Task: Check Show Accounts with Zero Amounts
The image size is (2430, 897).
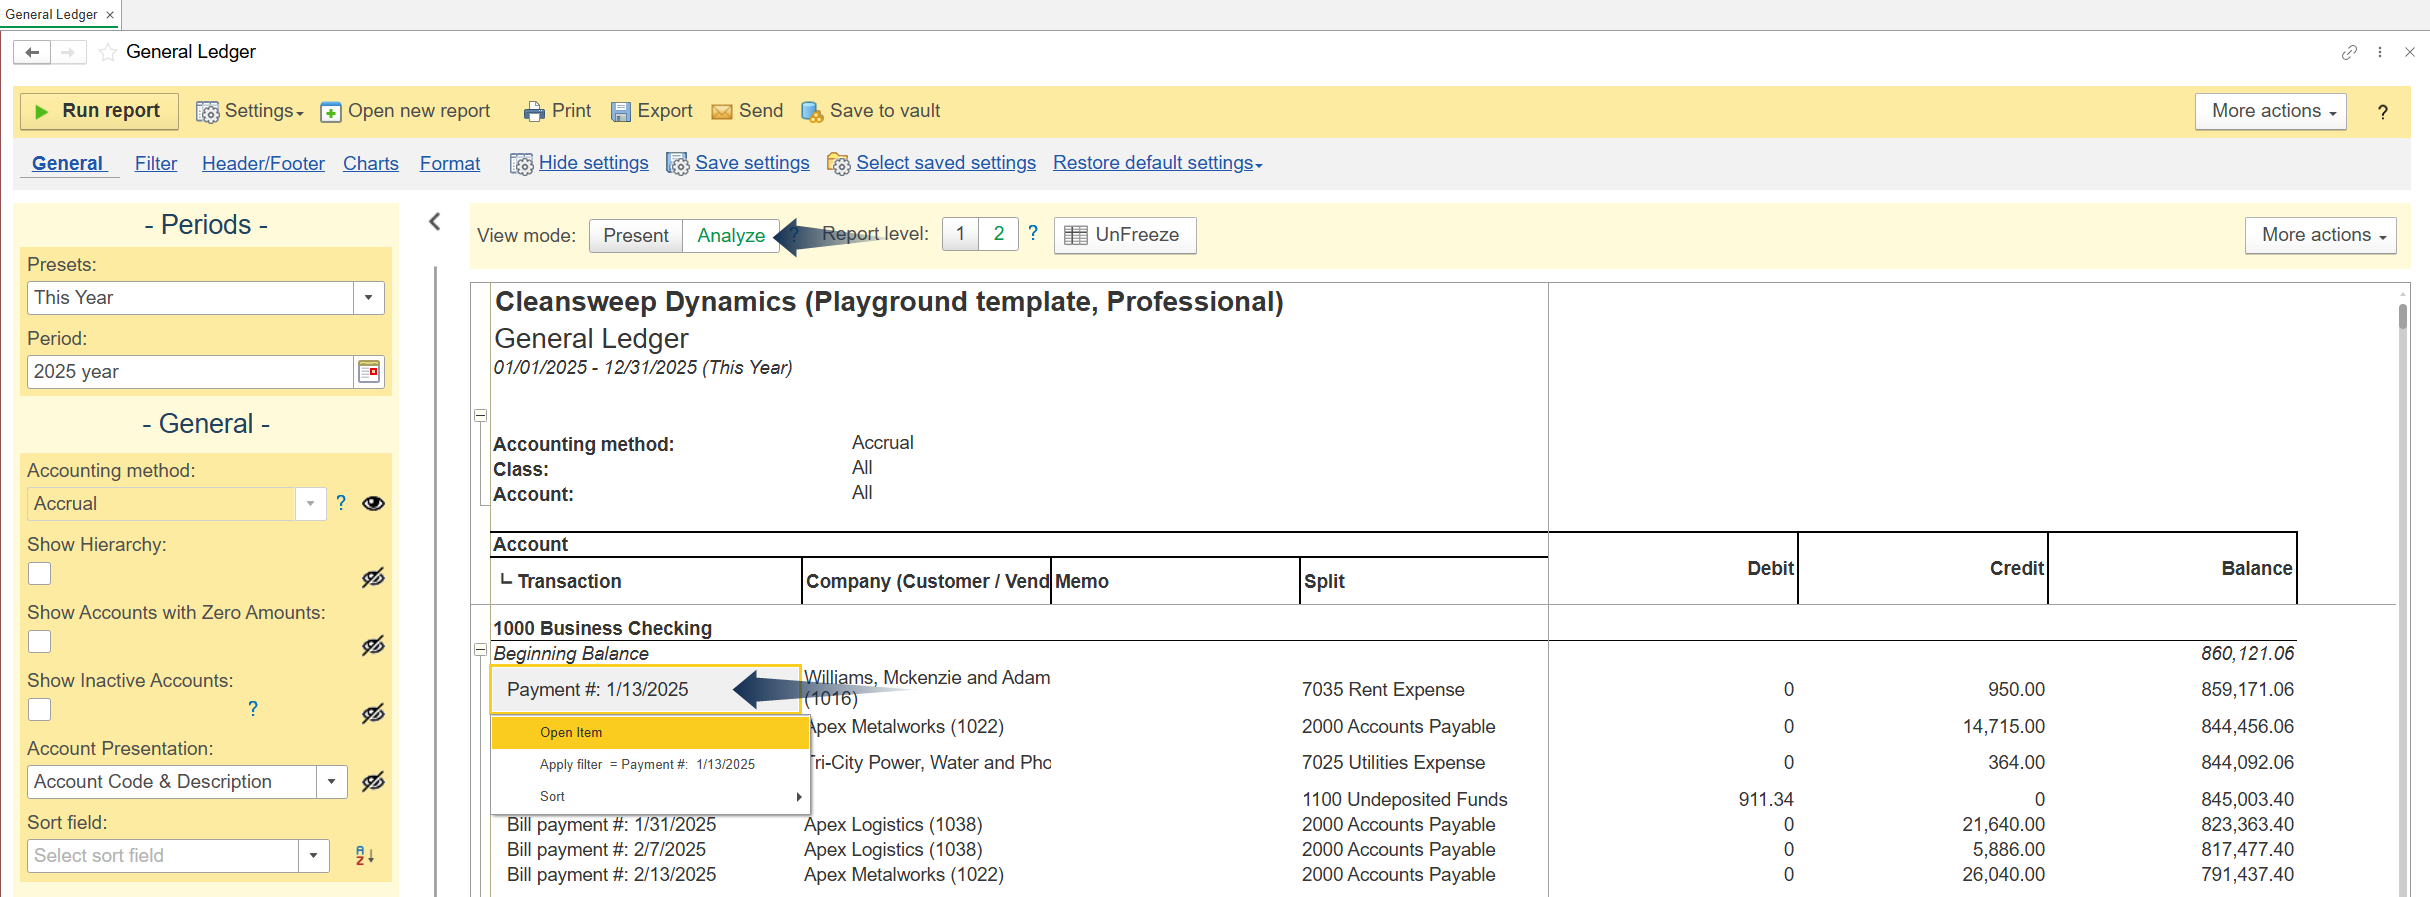Action: point(40,642)
